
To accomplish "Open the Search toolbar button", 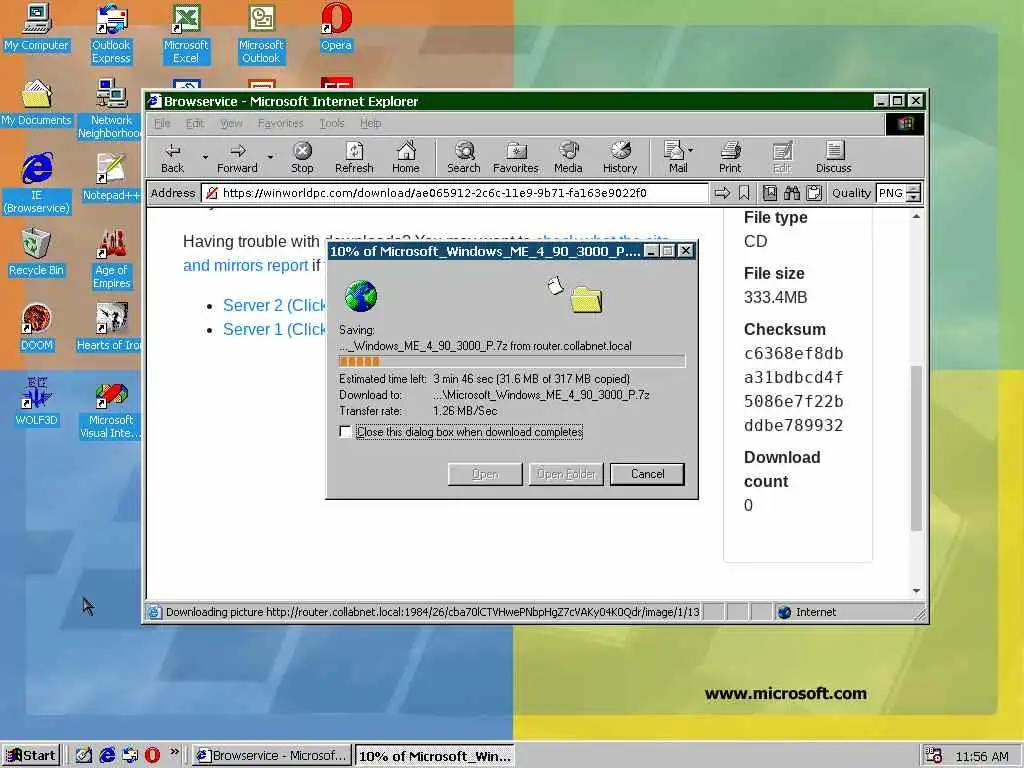I will click(x=464, y=157).
